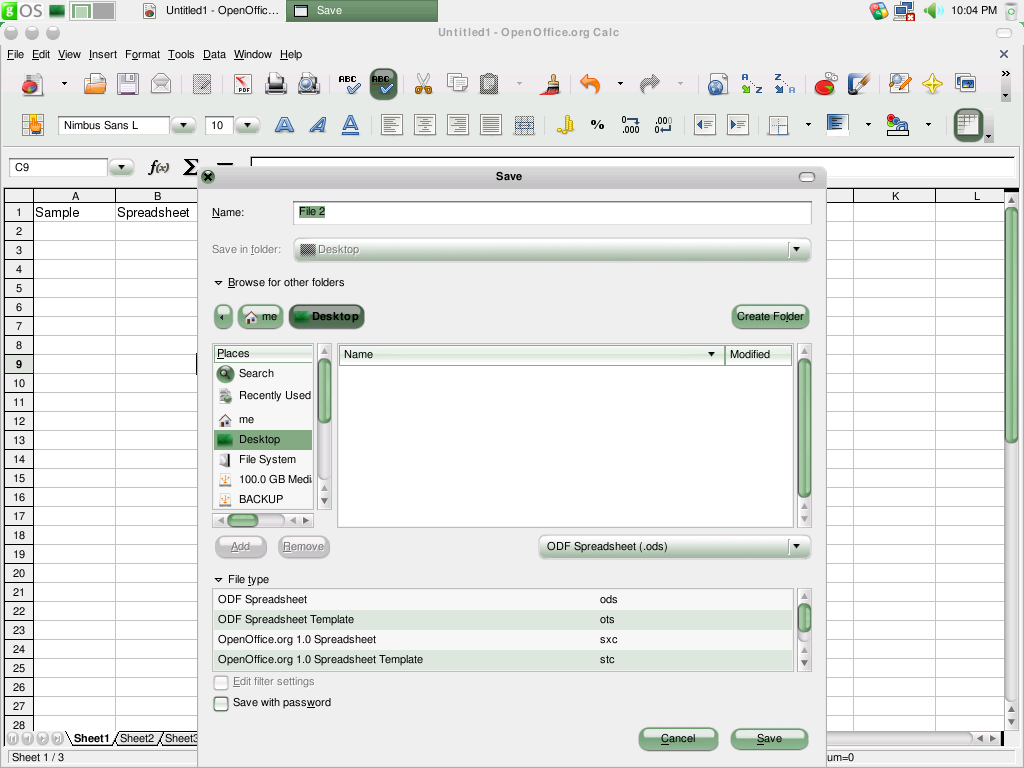Image resolution: width=1024 pixels, height=768 pixels.
Task: Open the ODF Spreadsheet (.ods) filter dropdown
Action: tap(675, 547)
